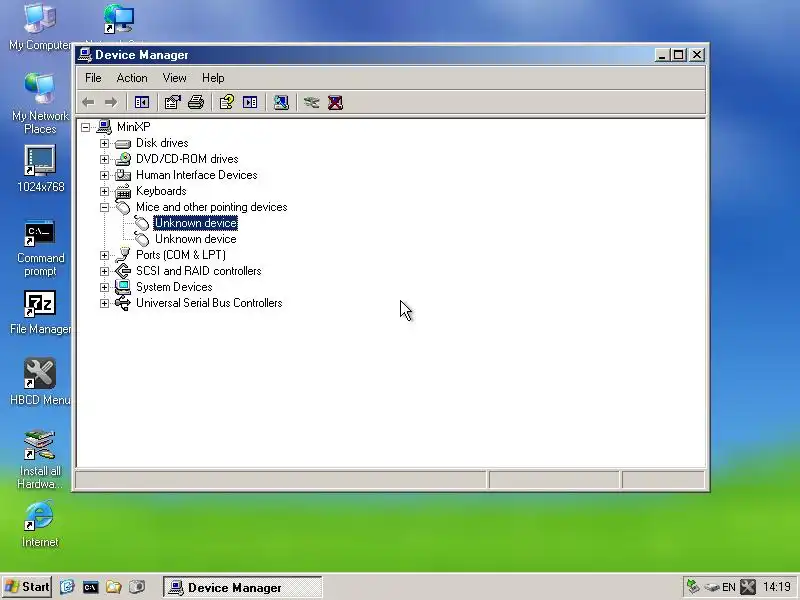The image size is (800, 600).
Task: Toggle the show/hide console tree toolbar icon
Action: click(x=142, y=103)
